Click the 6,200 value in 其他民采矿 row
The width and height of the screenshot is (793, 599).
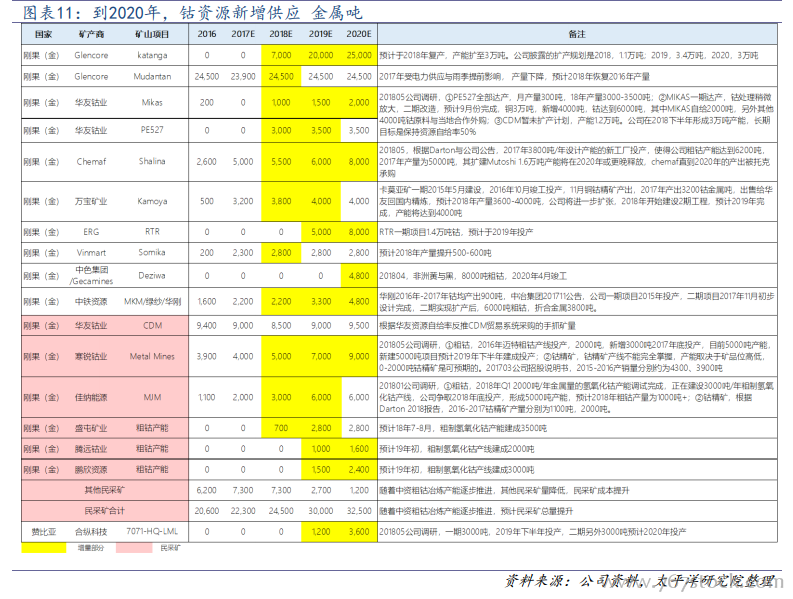(207, 490)
